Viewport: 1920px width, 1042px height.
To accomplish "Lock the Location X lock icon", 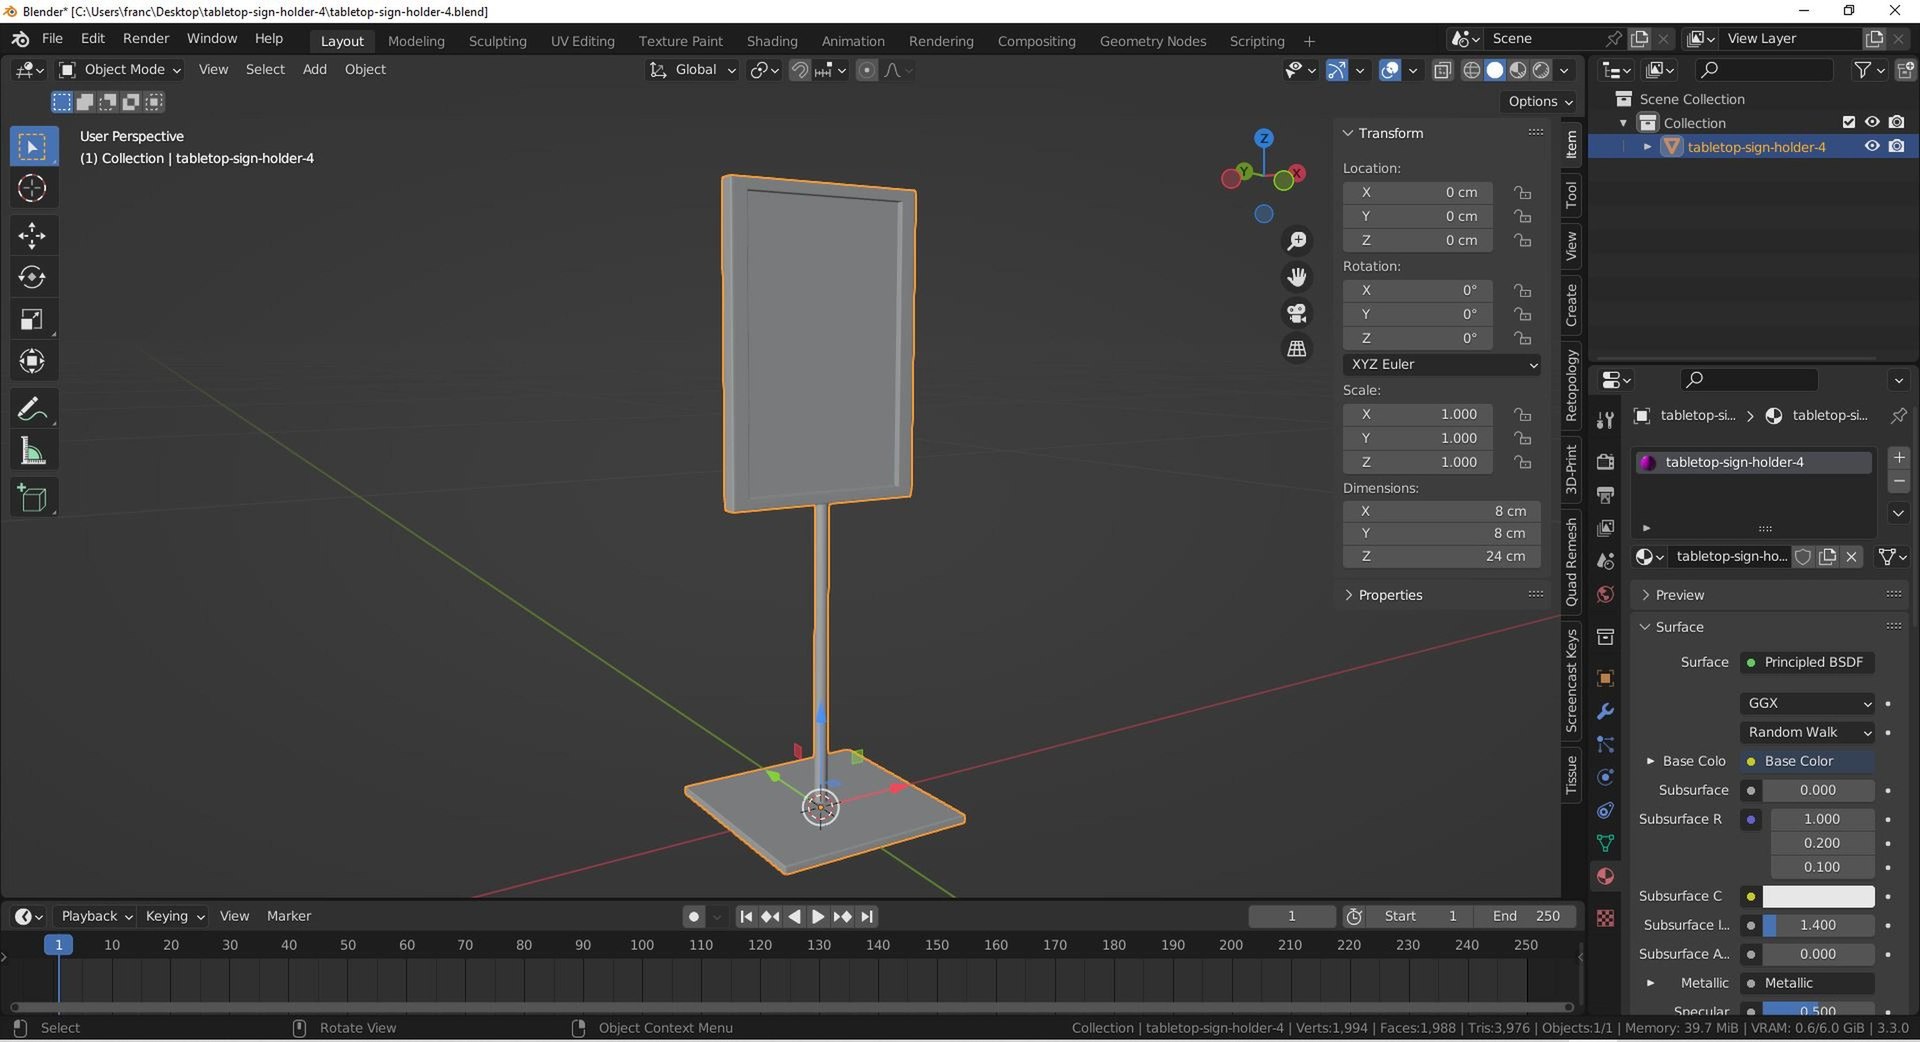I will [1522, 192].
